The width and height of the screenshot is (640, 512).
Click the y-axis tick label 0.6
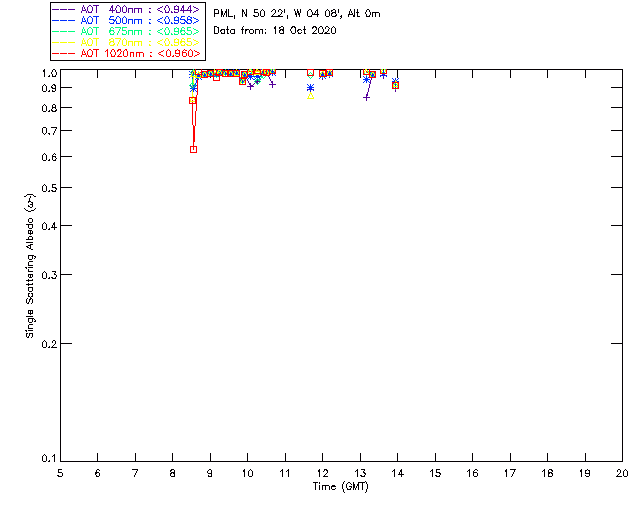49,157
